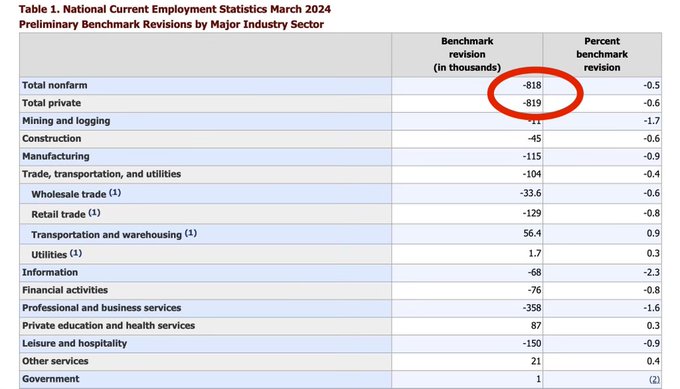The image size is (680, 389).
Task: Select the 56.4 Transportation and warehousing value
Action: [532, 234]
